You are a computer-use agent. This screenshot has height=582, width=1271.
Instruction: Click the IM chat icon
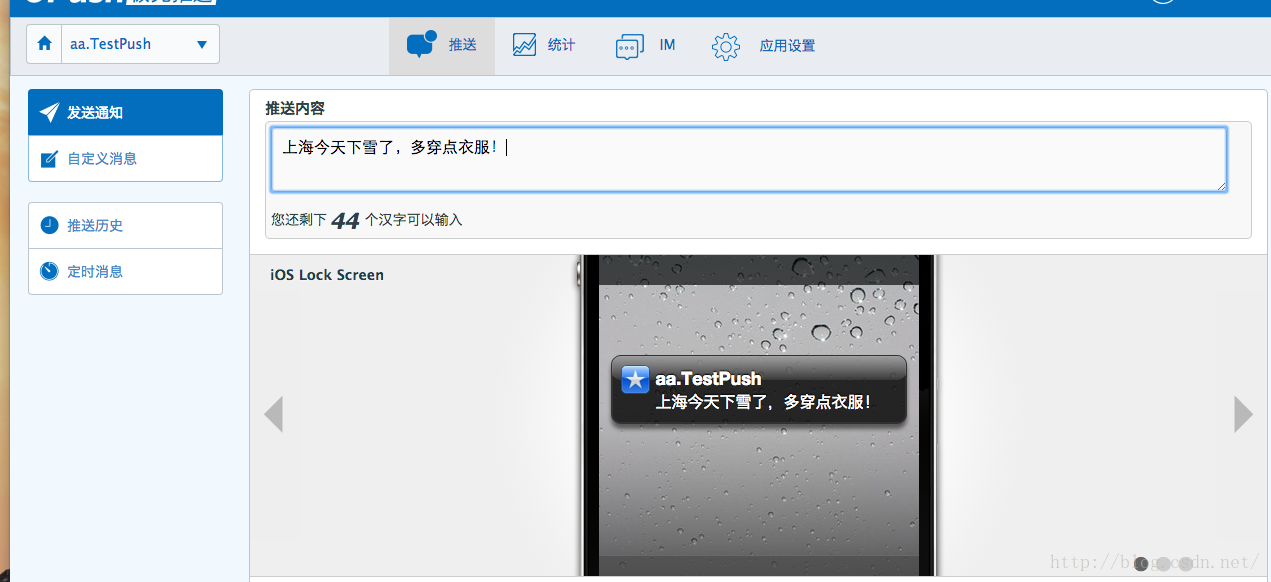[629, 46]
